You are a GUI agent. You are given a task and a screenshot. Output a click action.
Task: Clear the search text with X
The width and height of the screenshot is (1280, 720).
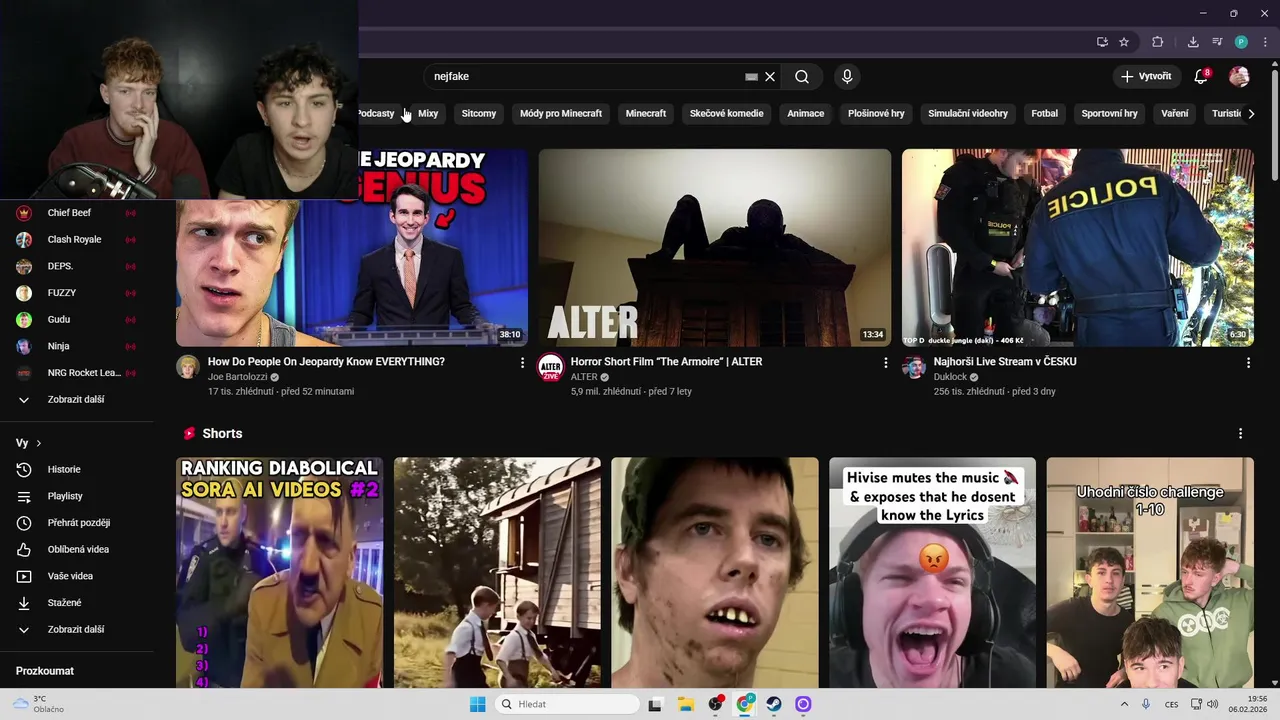click(770, 76)
